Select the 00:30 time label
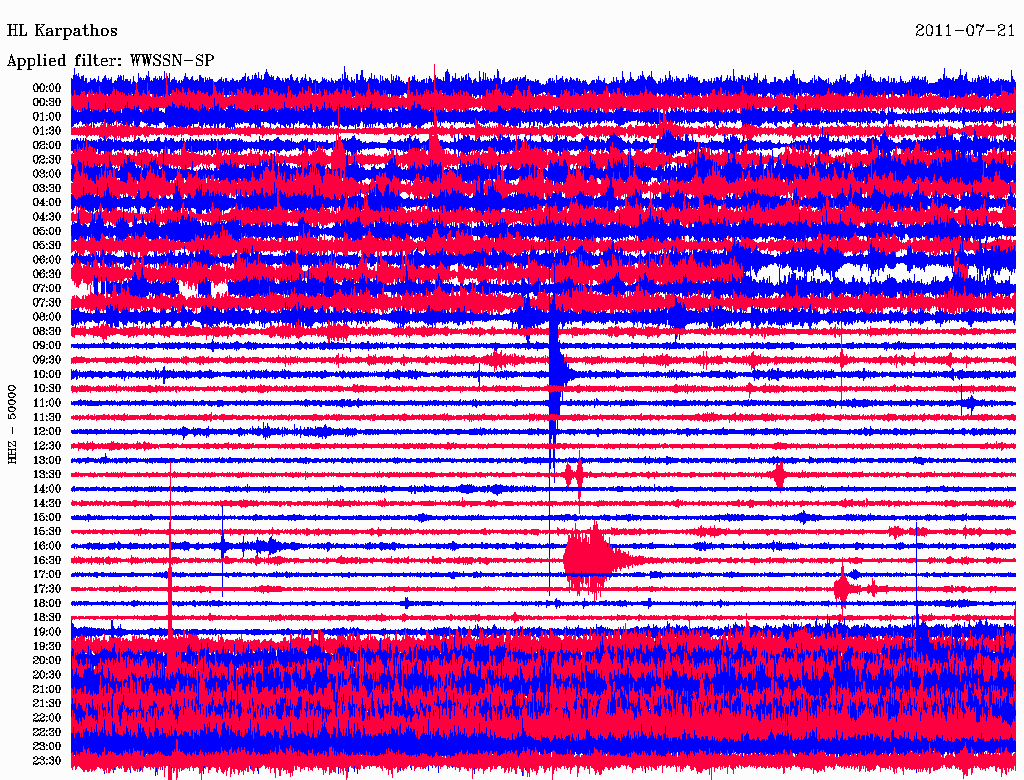The height and width of the screenshot is (780, 1024). click(x=47, y=102)
